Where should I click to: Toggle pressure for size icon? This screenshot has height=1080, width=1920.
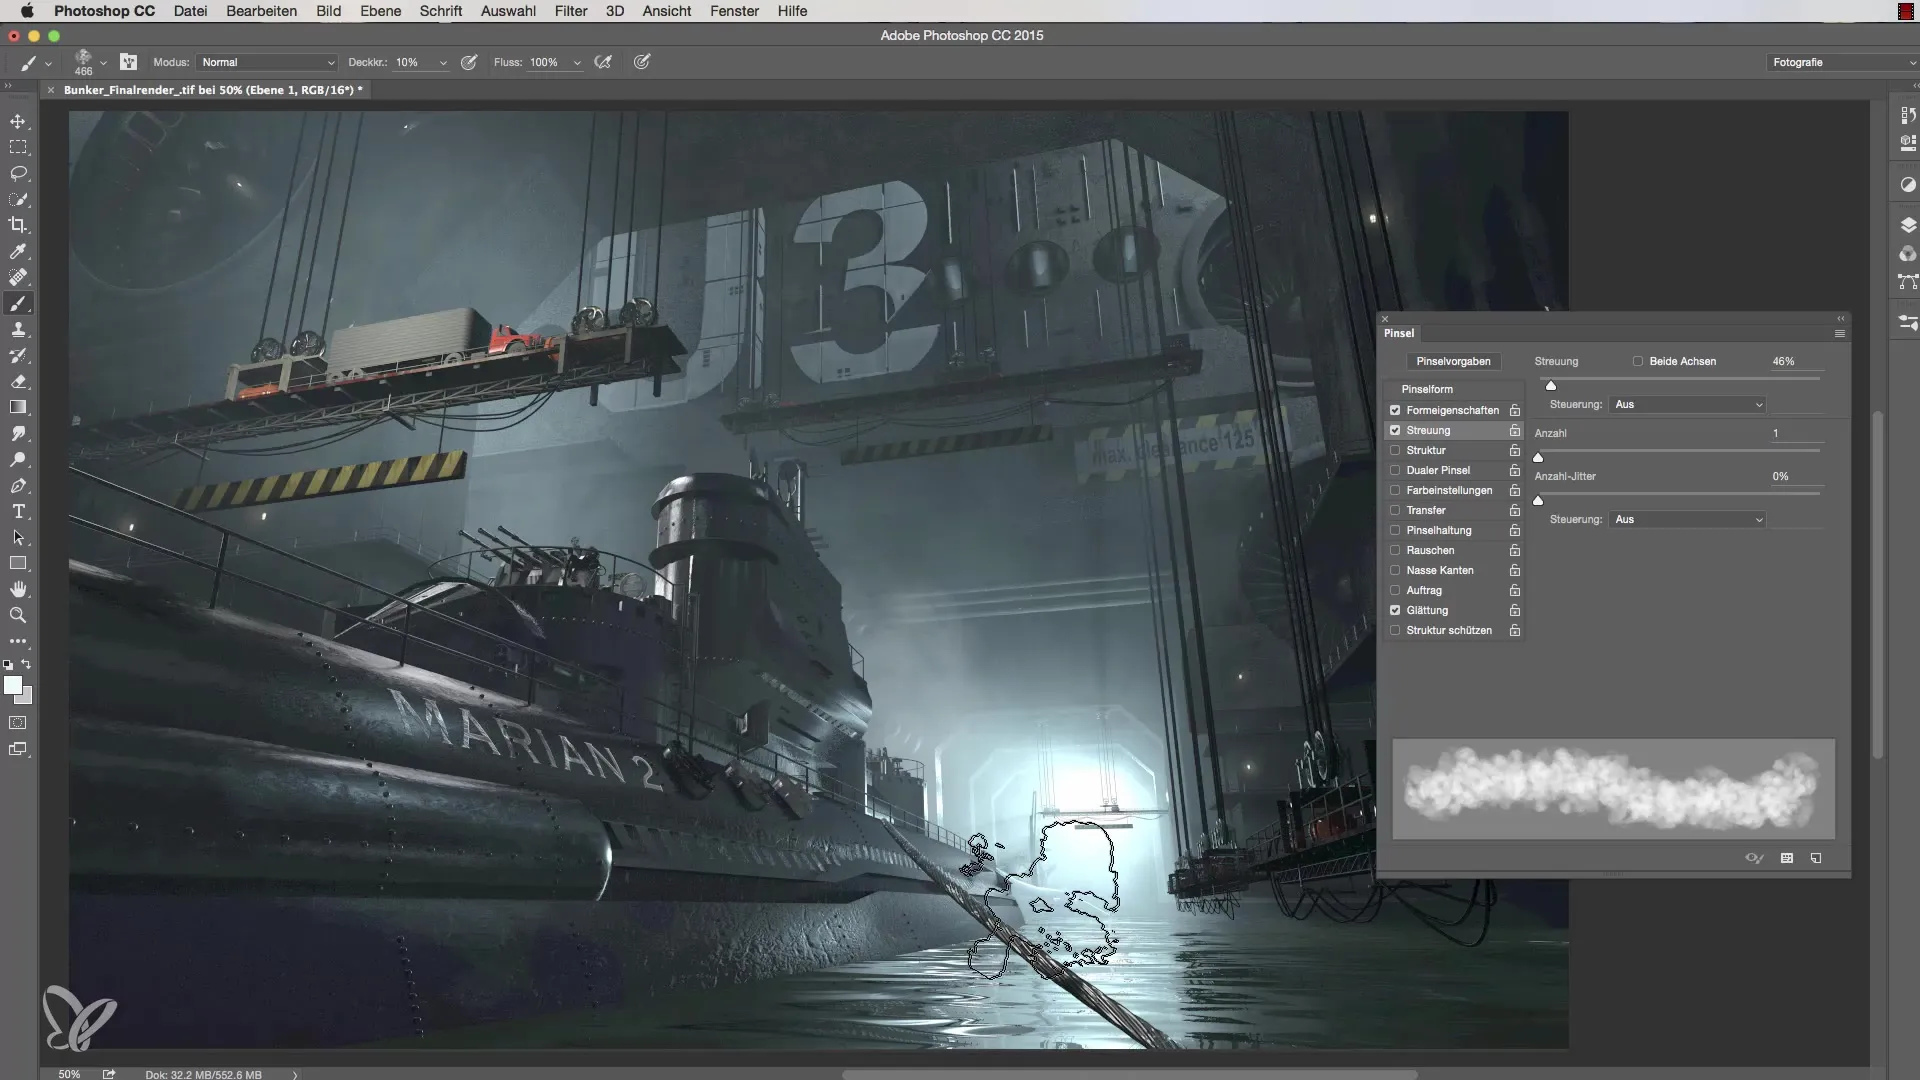tap(642, 62)
